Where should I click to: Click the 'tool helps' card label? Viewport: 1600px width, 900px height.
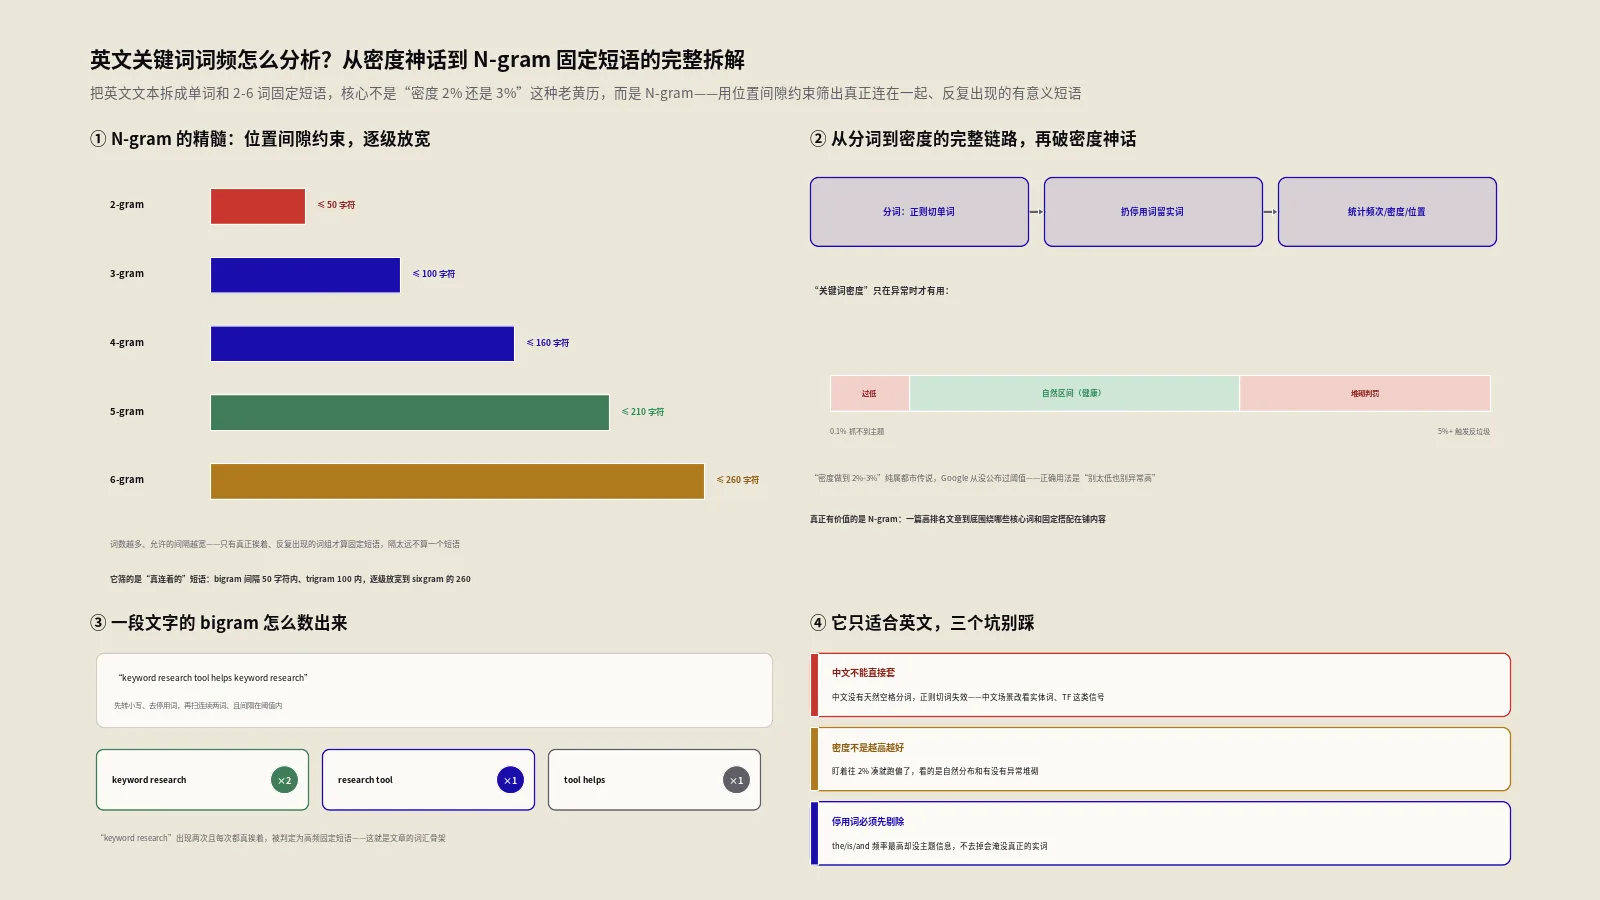coord(584,780)
